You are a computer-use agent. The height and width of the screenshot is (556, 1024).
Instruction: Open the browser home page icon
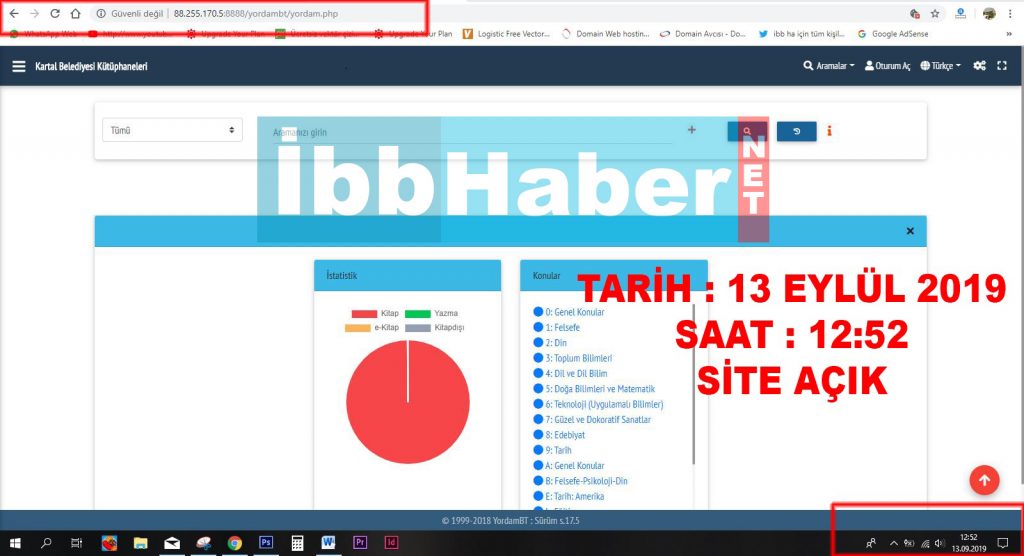point(75,13)
